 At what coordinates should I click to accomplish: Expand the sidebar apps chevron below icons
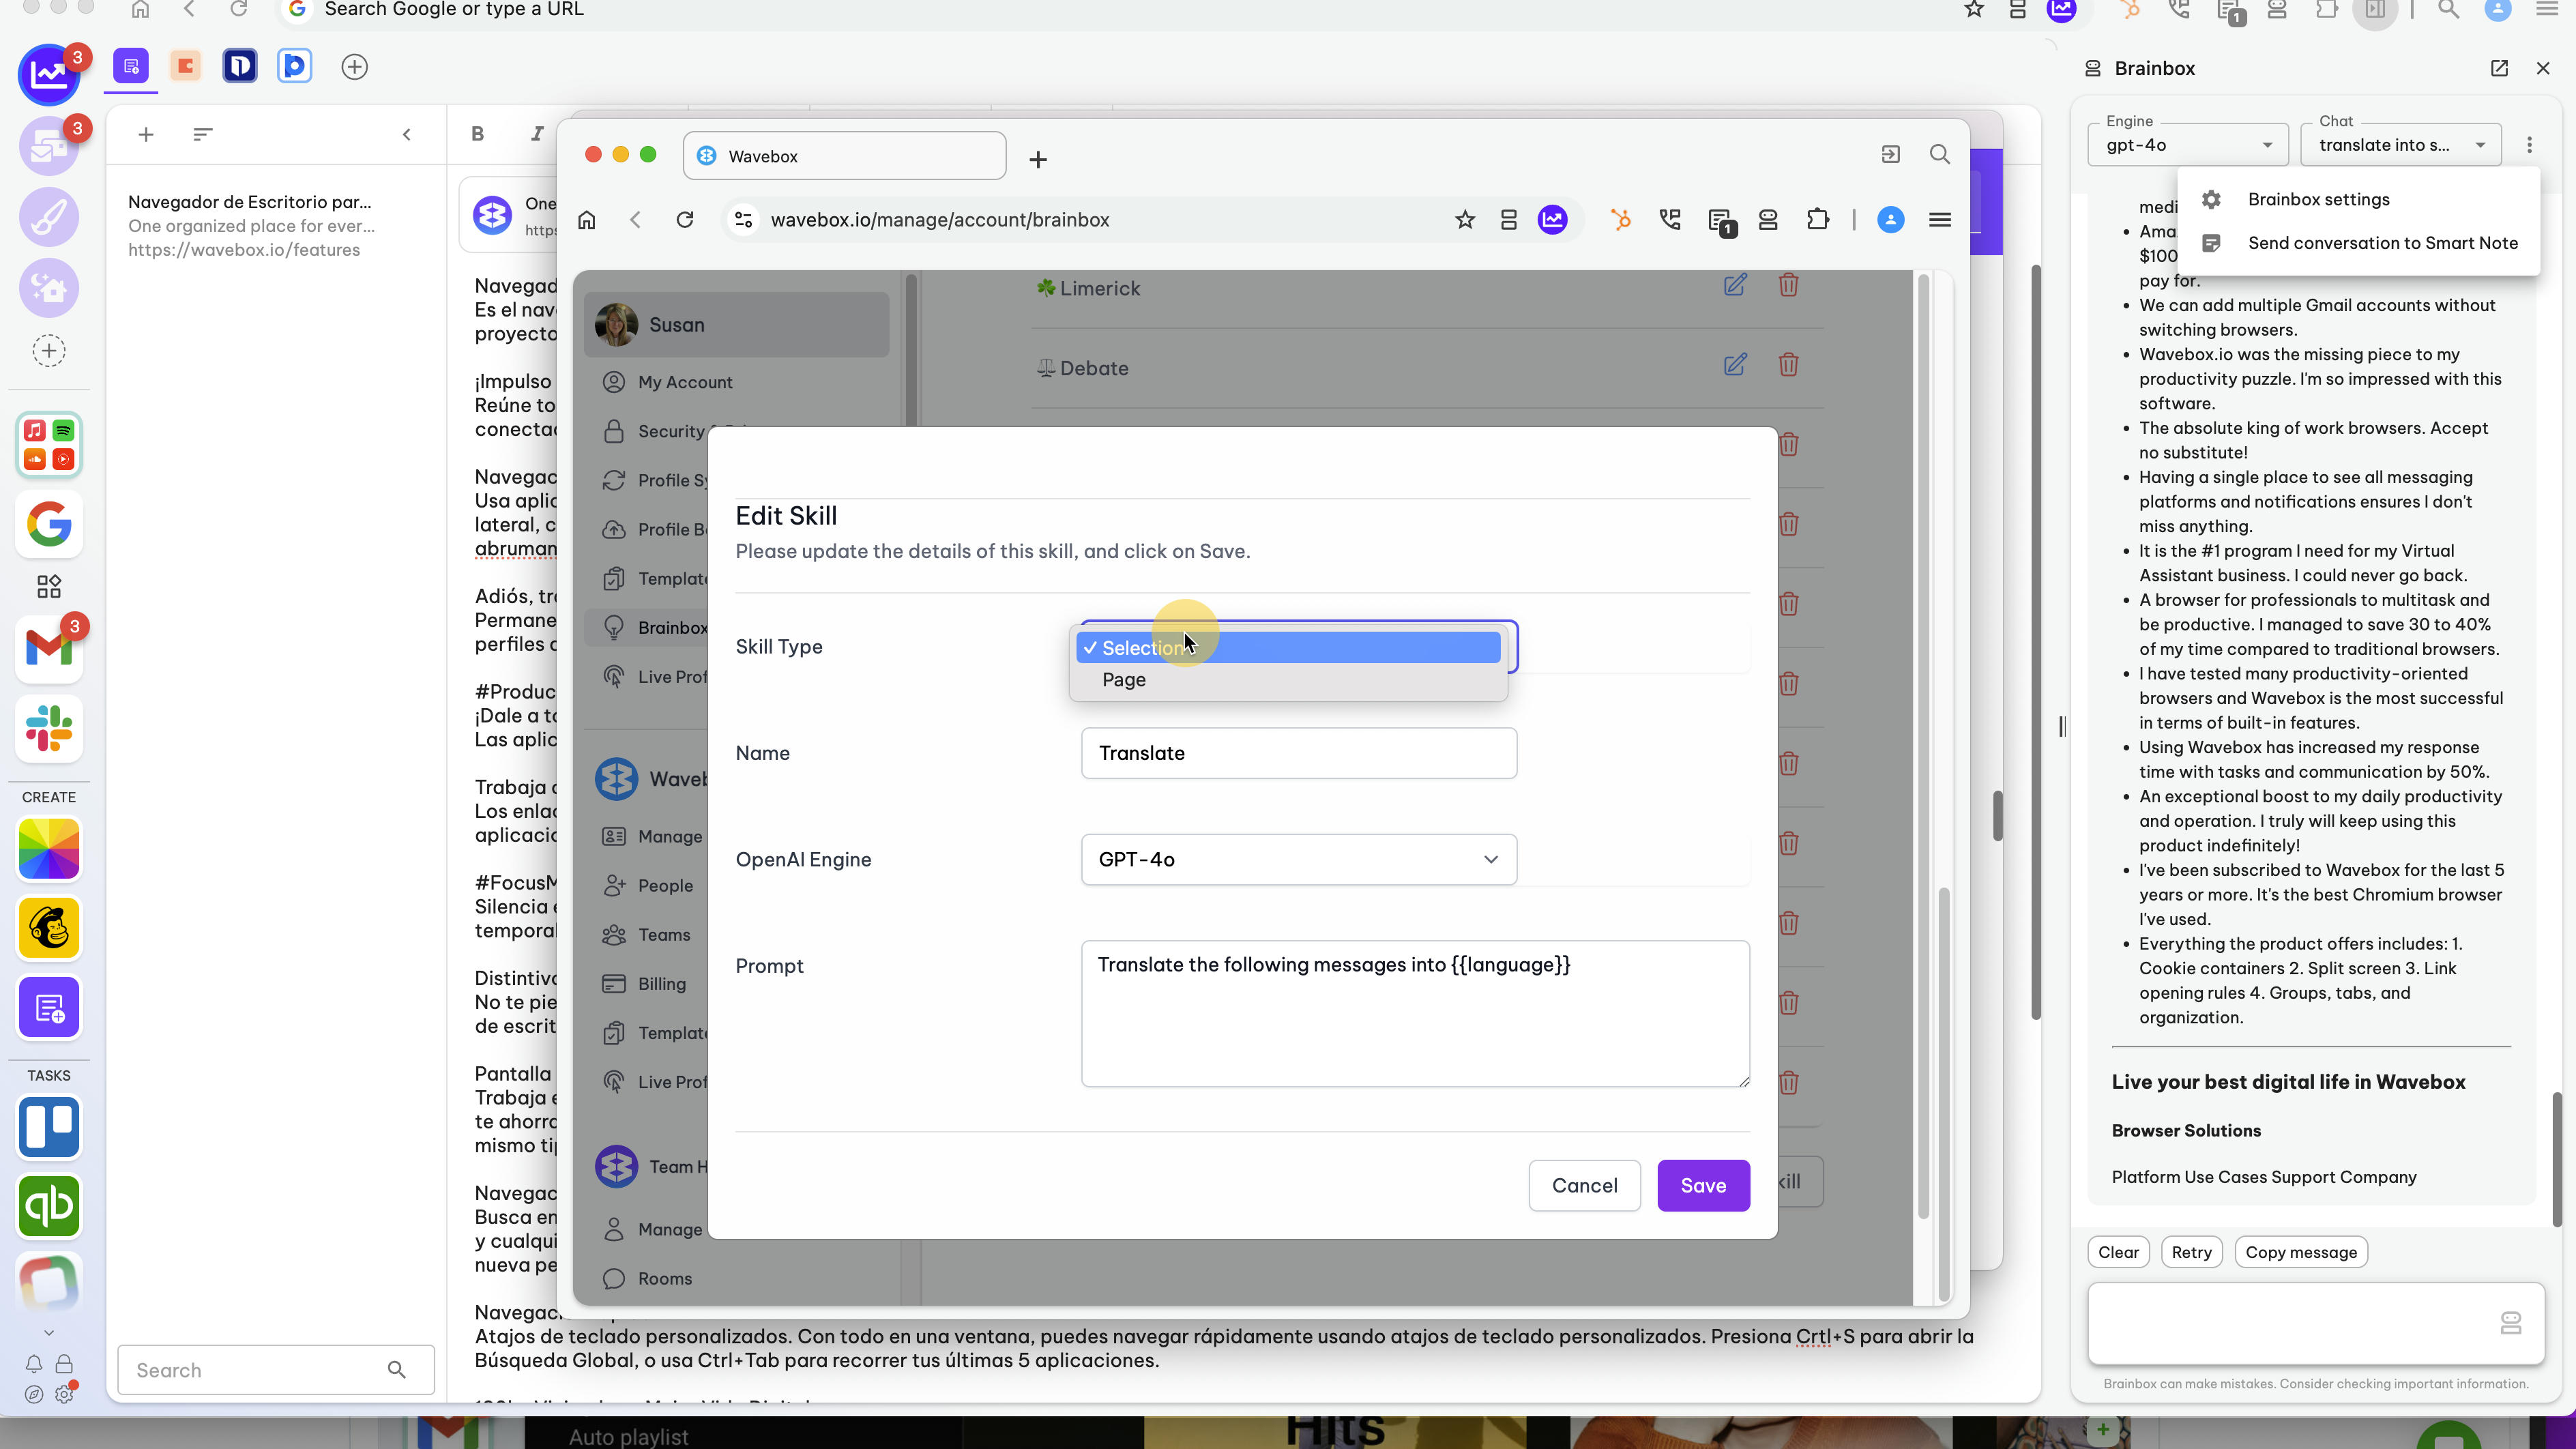pos(49,1333)
